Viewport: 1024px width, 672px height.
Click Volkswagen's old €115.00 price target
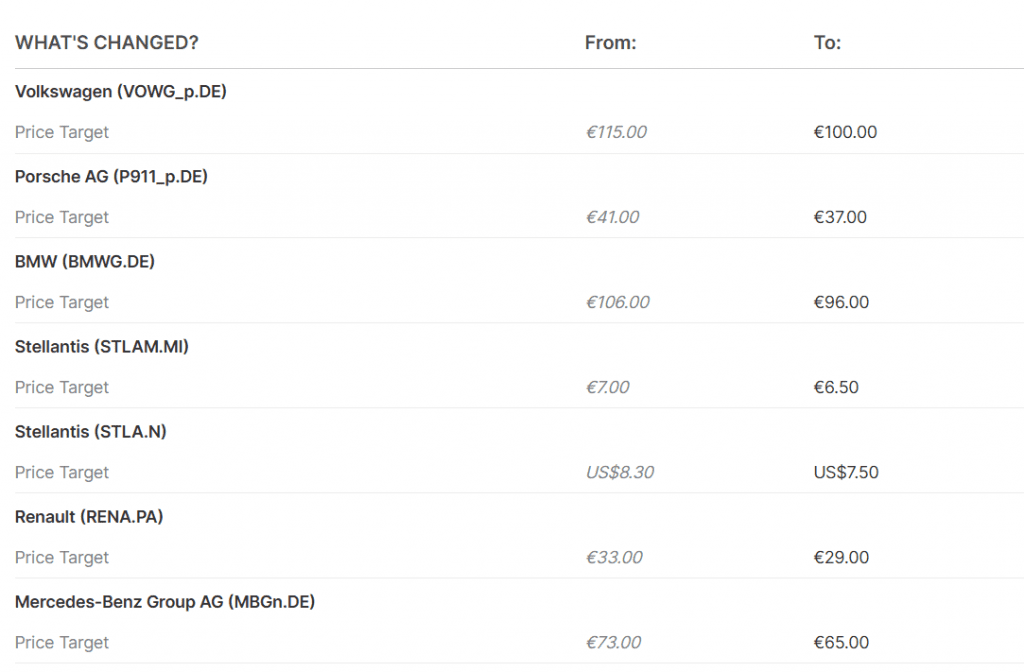pyautogui.click(x=616, y=132)
